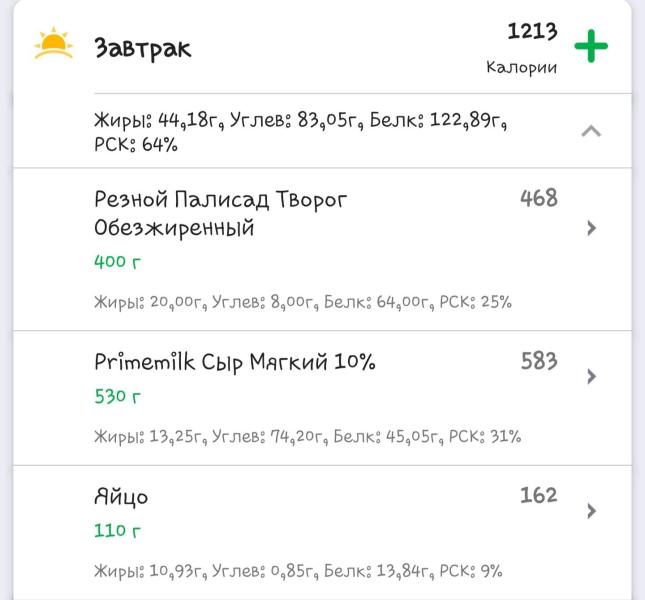Tap the 583 calorie value for cheese
Image resolution: width=645 pixels, height=600 pixels.
pos(539,361)
